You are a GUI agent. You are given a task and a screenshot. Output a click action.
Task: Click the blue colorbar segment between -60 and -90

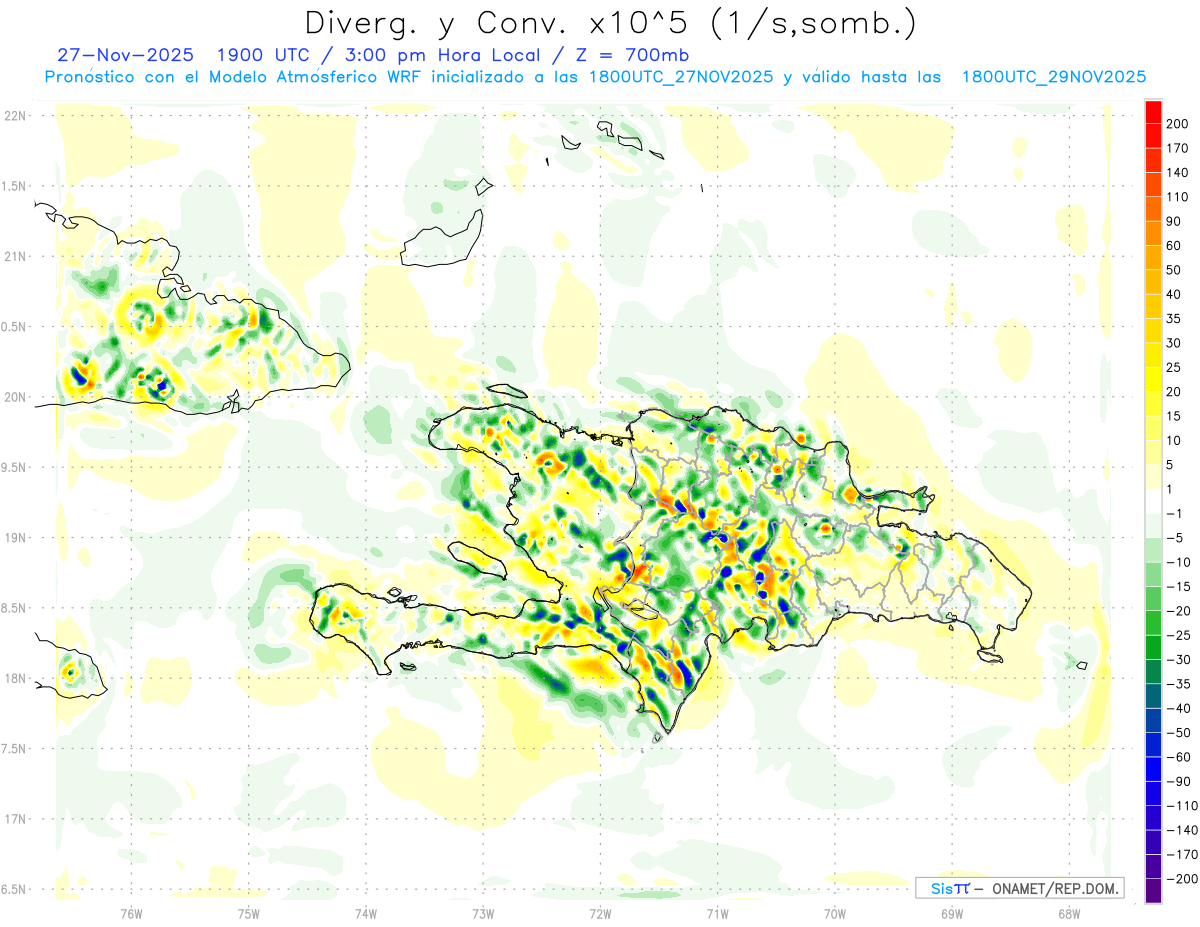tap(1153, 769)
